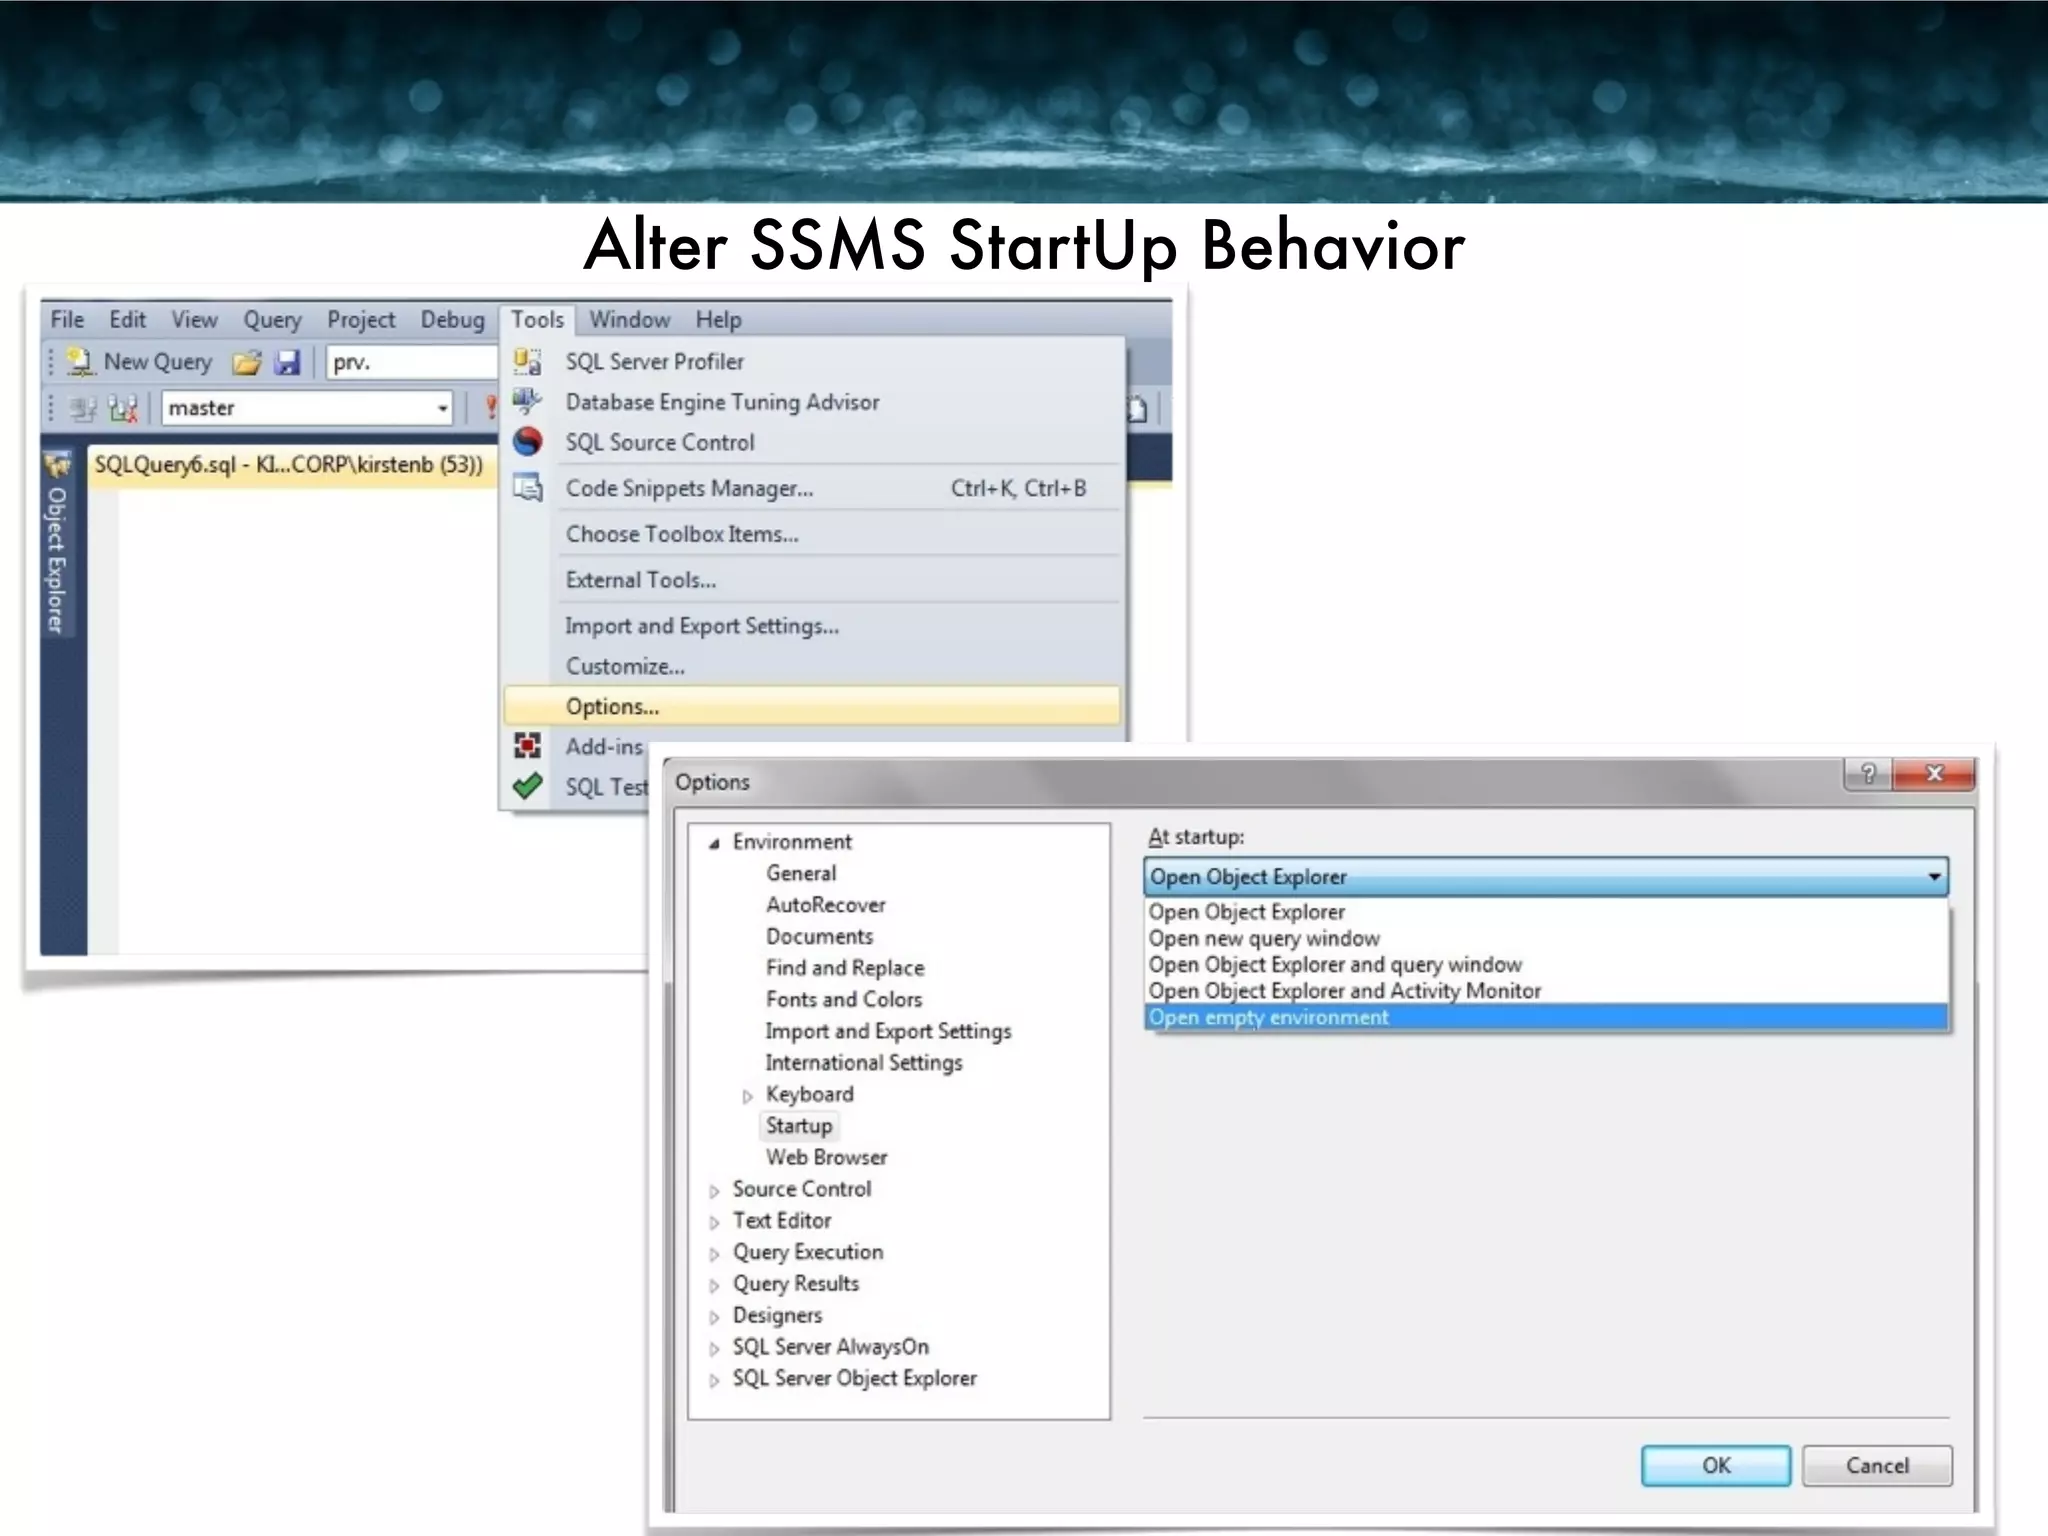Click the Database Engine Tuning Advisor icon
The height and width of the screenshot is (1536, 2048).
tap(527, 401)
